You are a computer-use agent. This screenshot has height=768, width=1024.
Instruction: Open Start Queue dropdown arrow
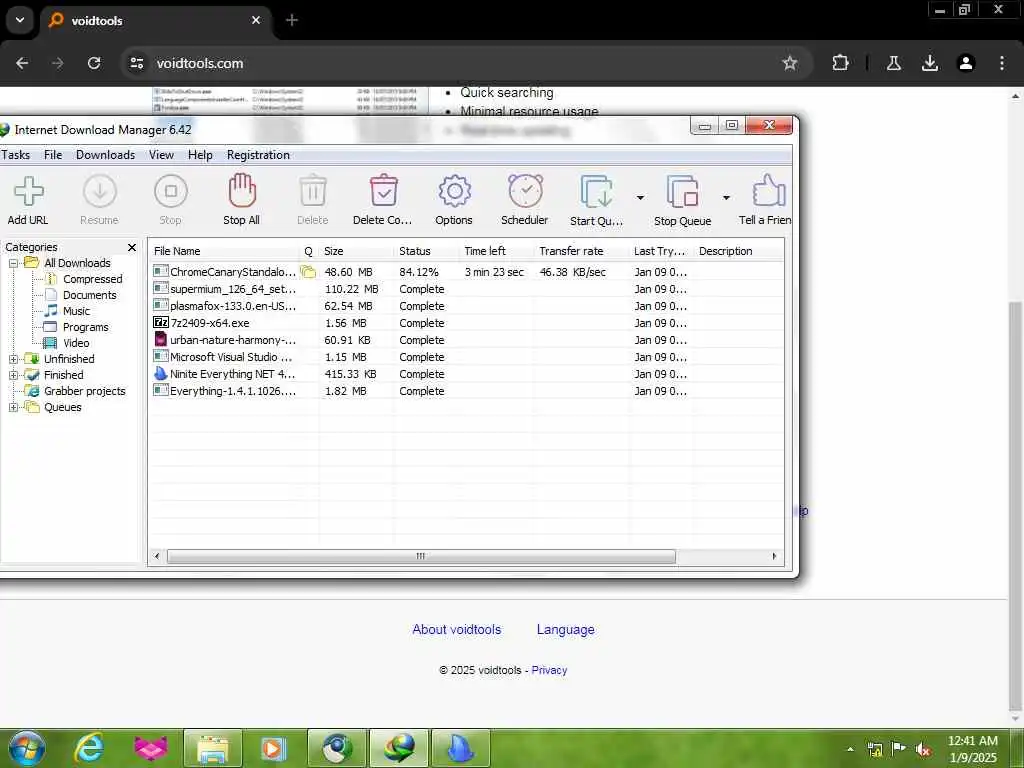640,198
